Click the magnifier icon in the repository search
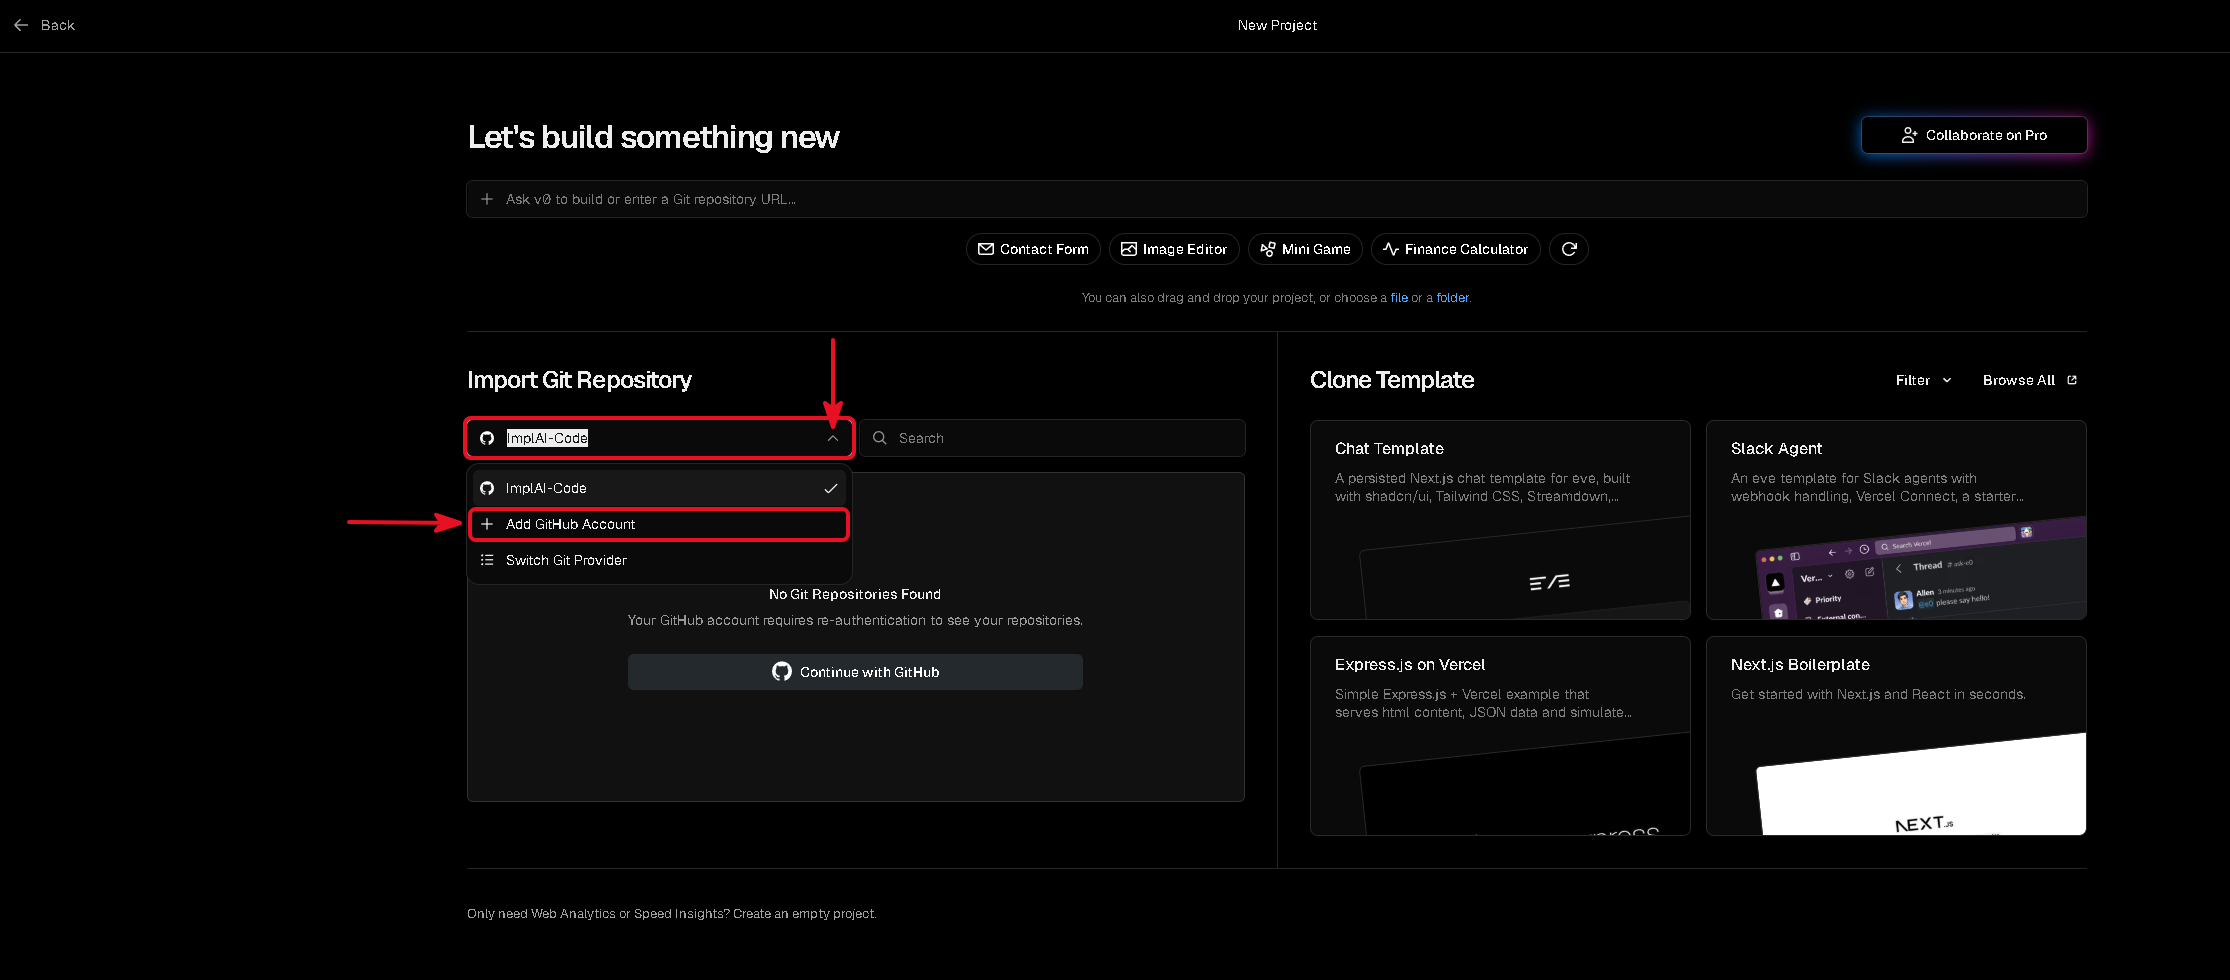Screen dimensions: 2230x980 tap(880, 438)
